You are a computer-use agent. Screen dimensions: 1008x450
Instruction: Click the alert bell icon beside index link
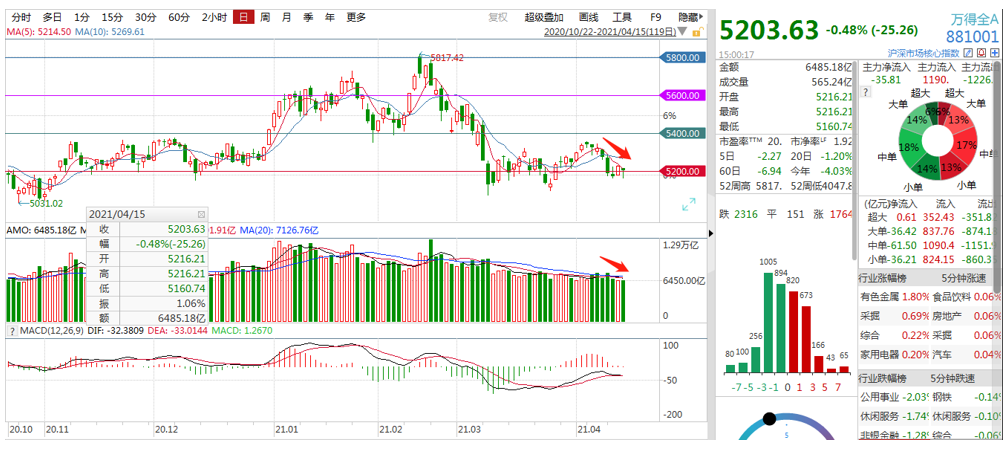click(x=979, y=53)
